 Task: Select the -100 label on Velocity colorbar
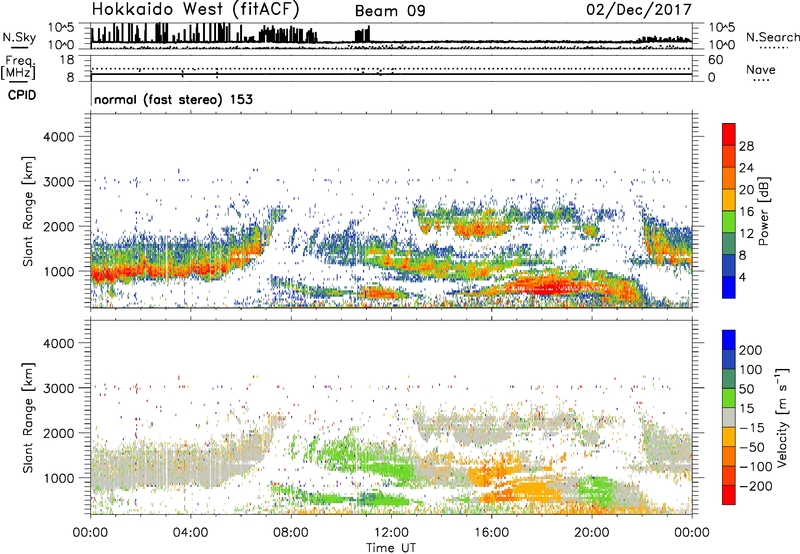point(756,467)
